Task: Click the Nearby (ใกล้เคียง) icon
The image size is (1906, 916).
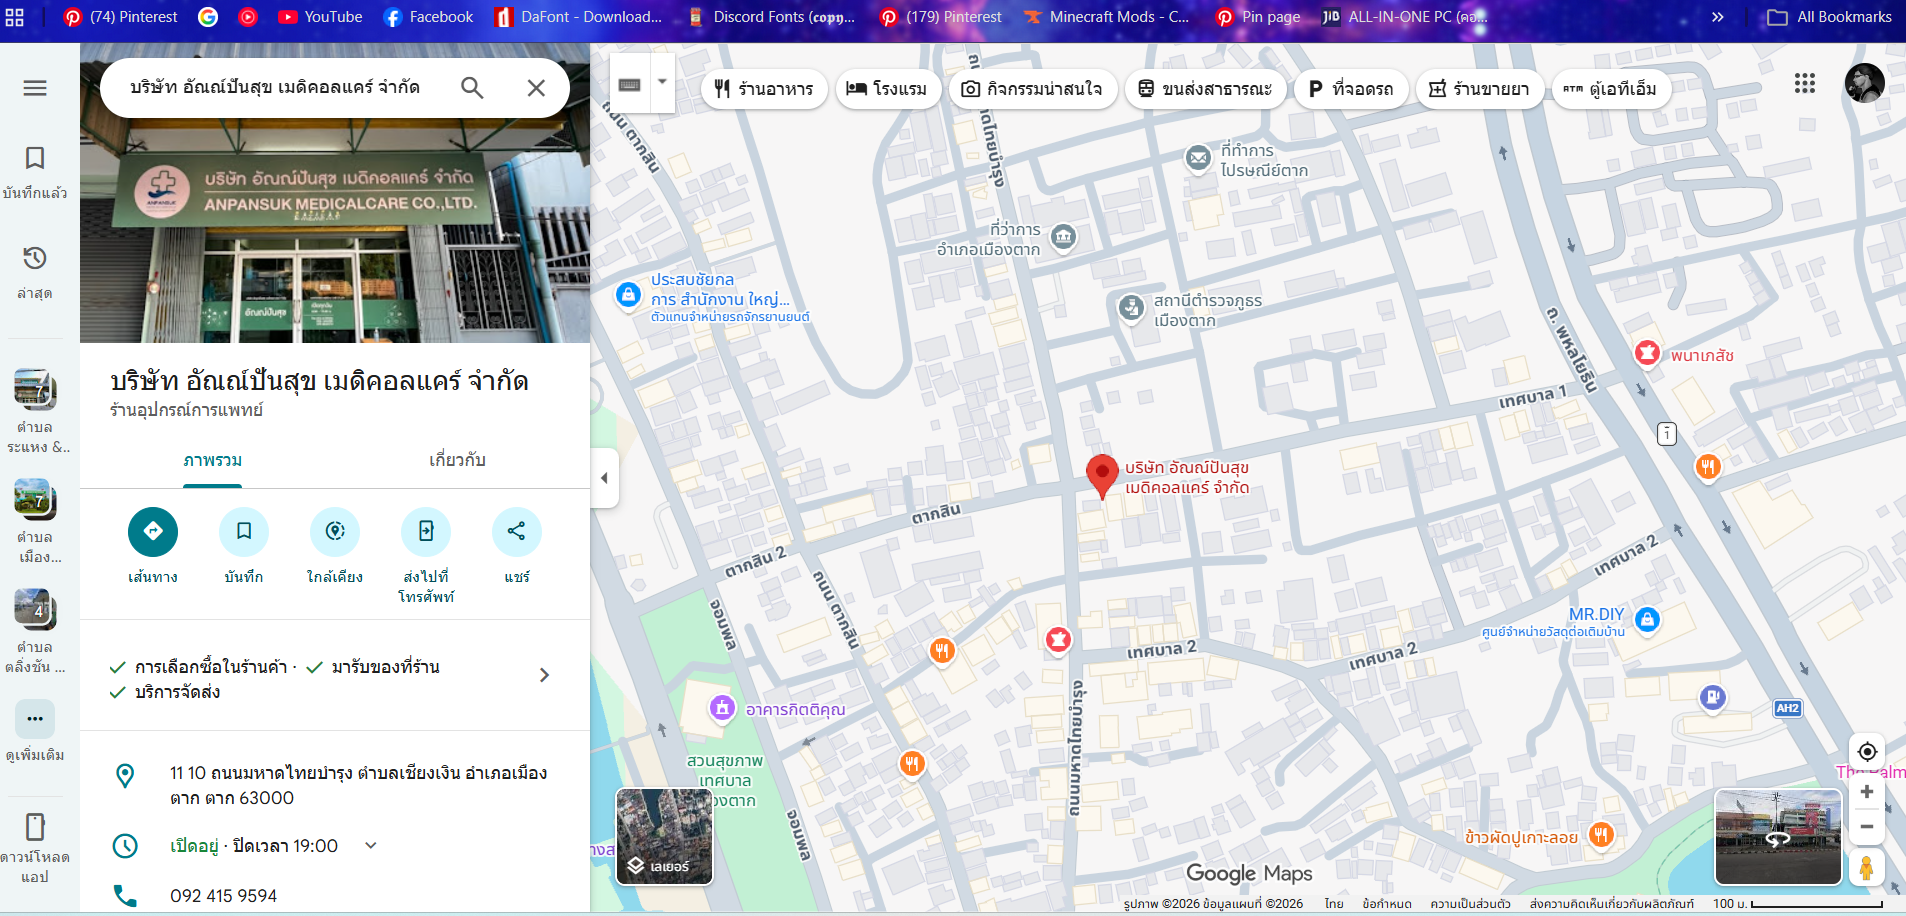Action: click(335, 531)
